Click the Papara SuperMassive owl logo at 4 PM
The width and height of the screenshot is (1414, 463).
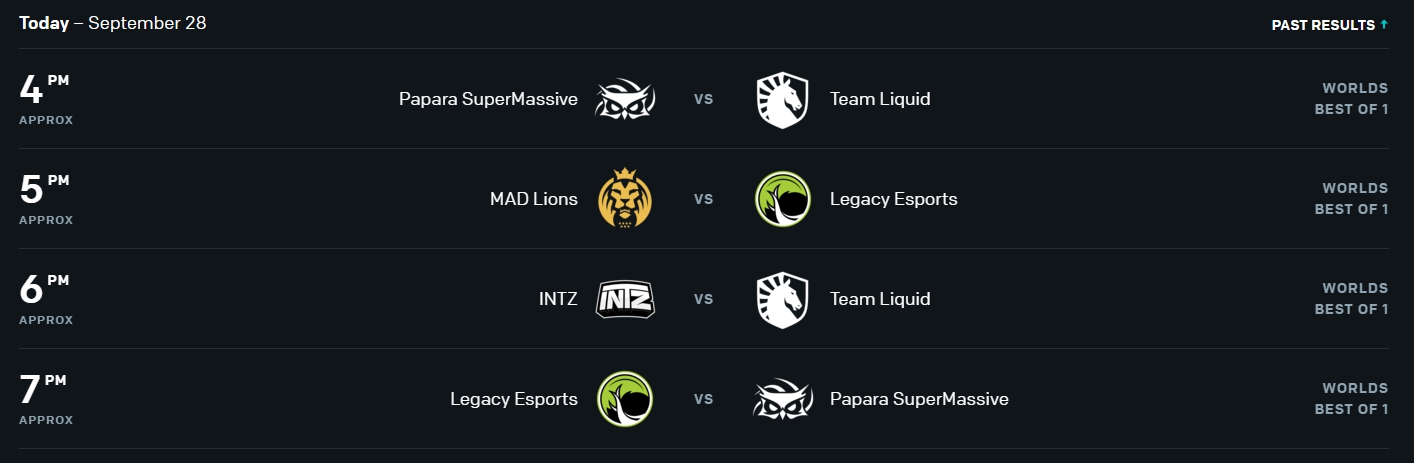(x=625, y=99)
